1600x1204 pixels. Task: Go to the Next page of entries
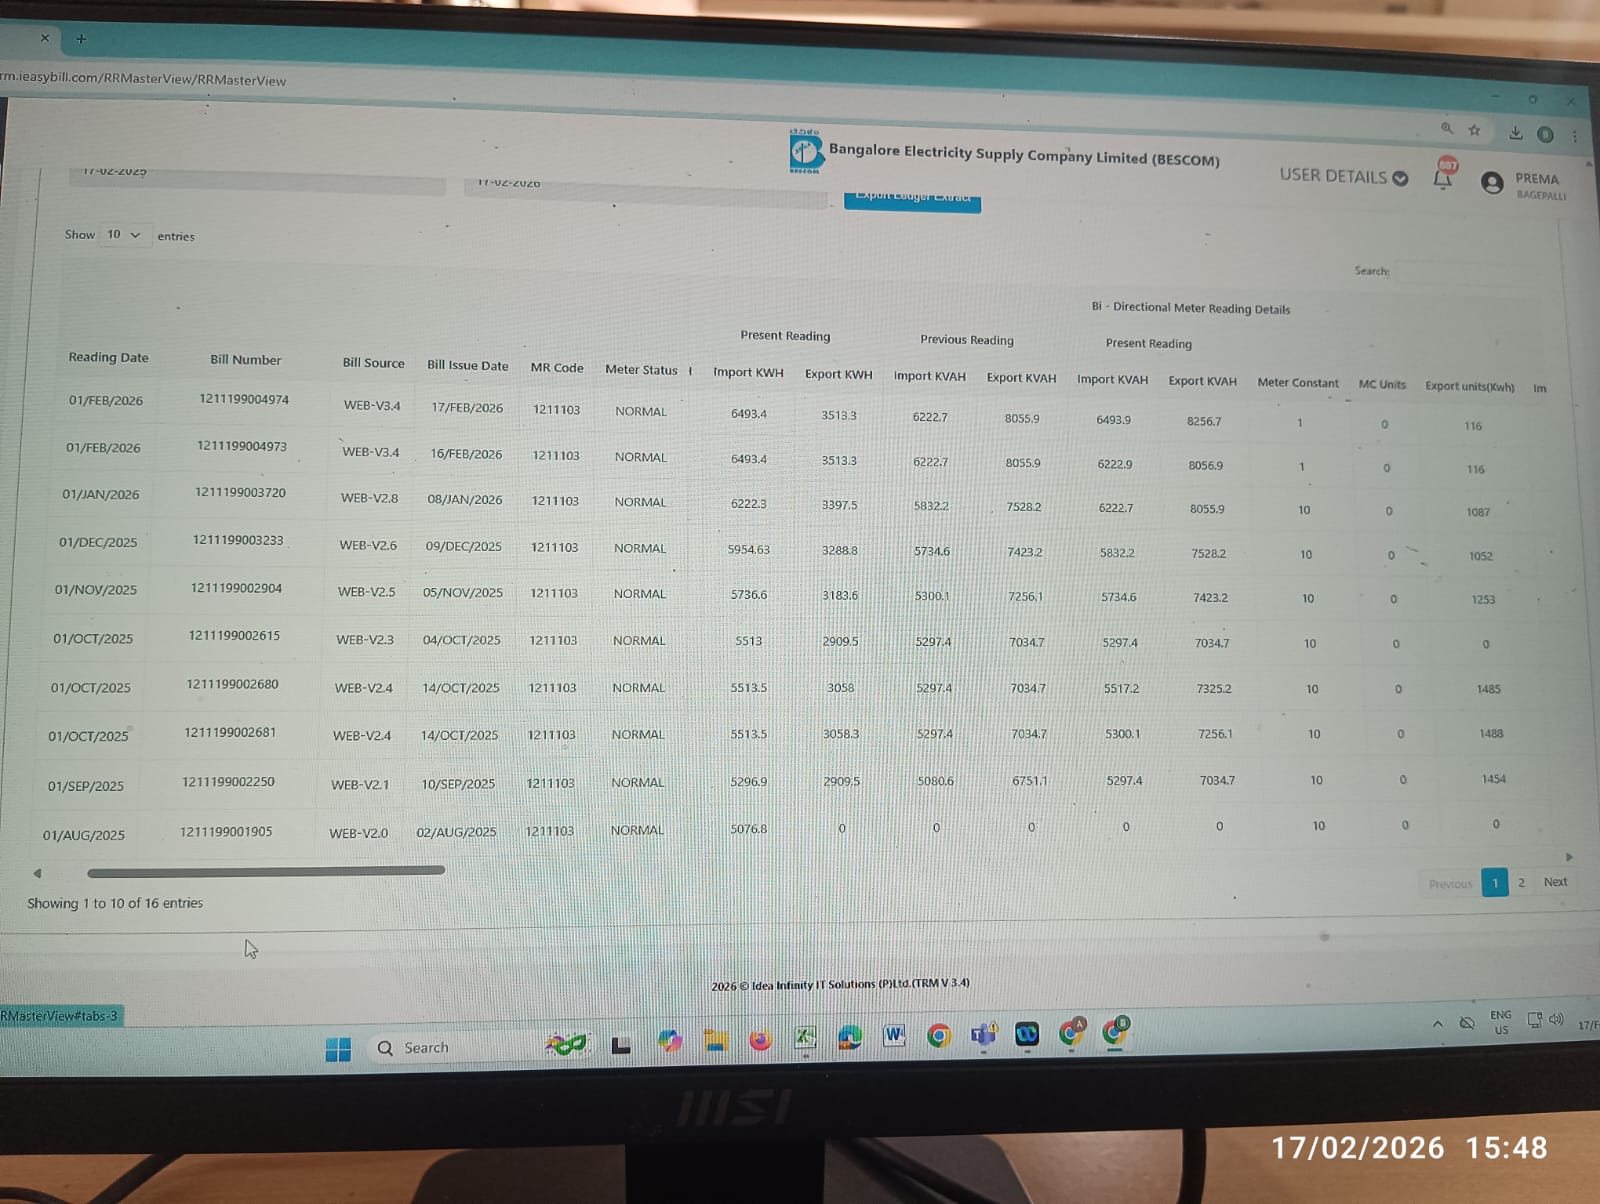point(1555,882)
